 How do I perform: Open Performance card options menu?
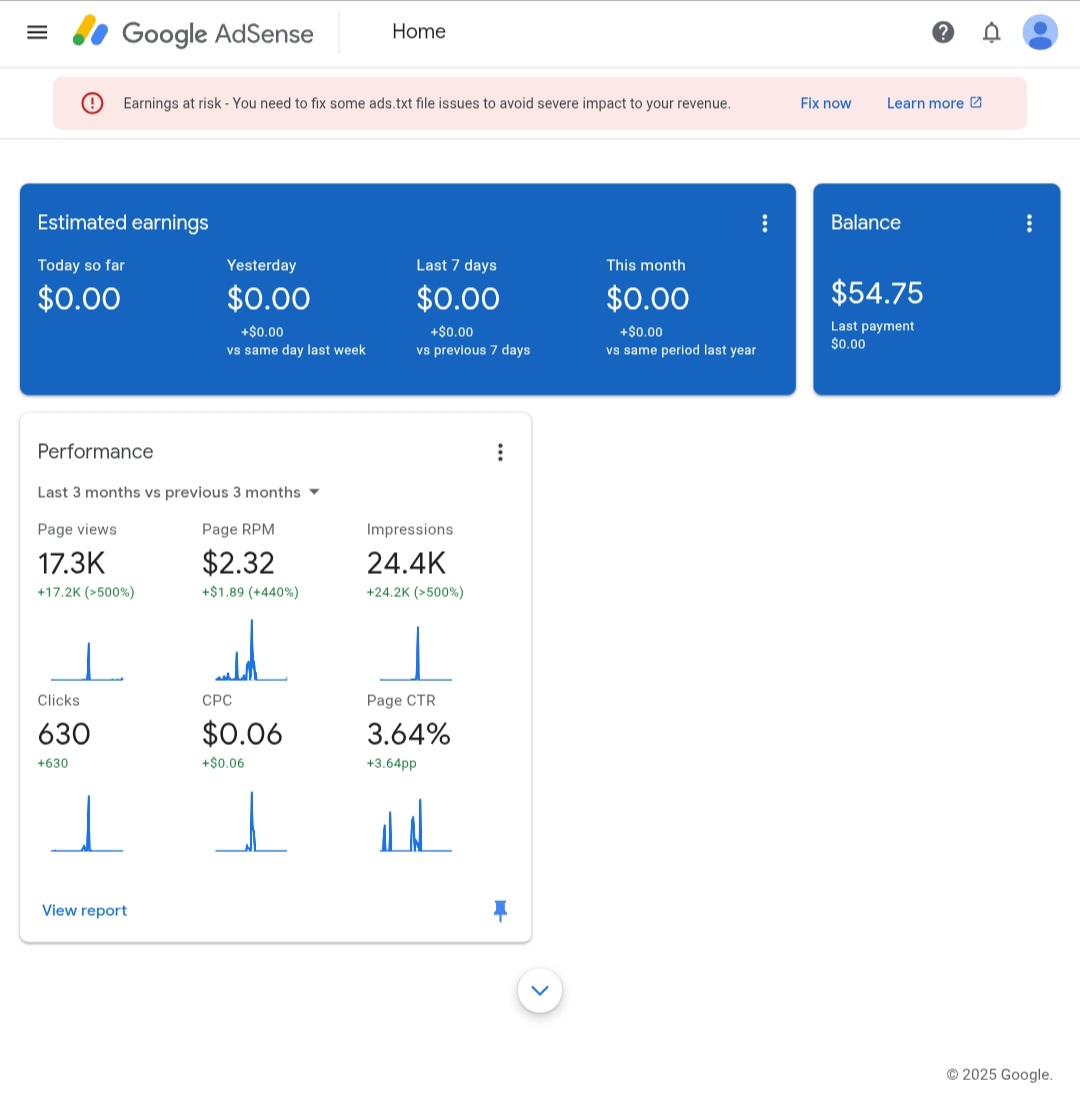(x=500, y=452)
